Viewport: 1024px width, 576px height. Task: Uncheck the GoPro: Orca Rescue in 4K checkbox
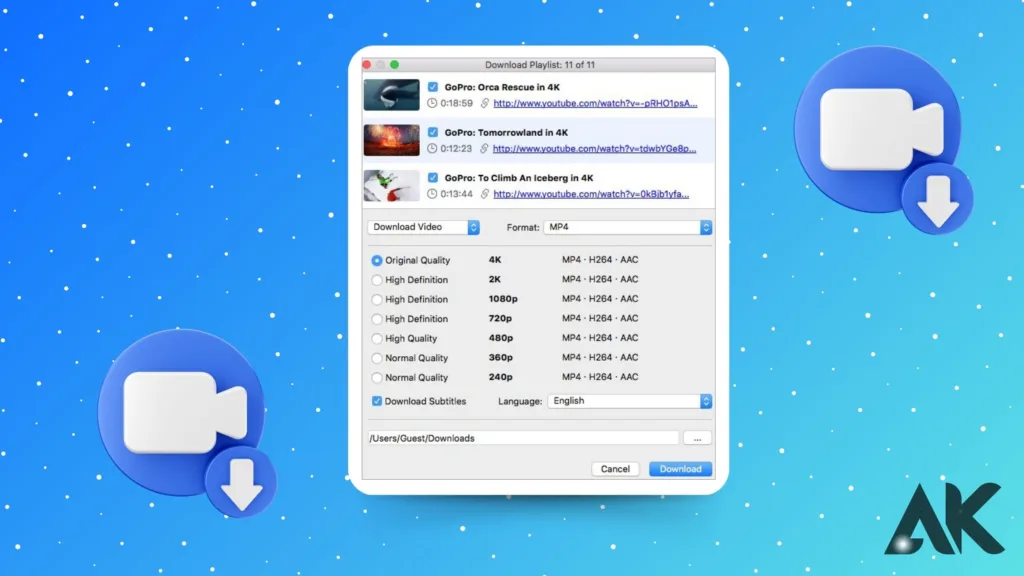(x=433, y=87)
